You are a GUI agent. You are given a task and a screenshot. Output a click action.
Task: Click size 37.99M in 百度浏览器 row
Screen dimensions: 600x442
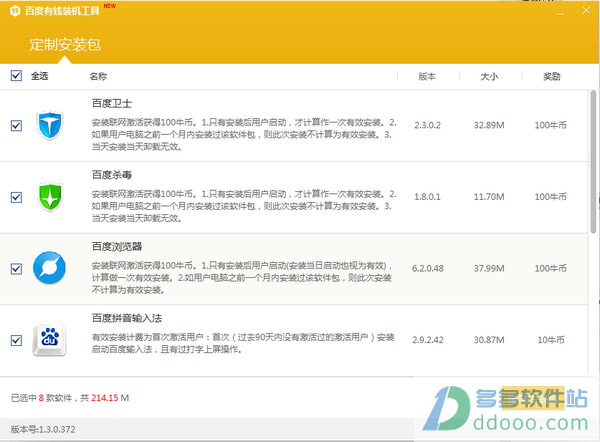[x=489, y=268]
